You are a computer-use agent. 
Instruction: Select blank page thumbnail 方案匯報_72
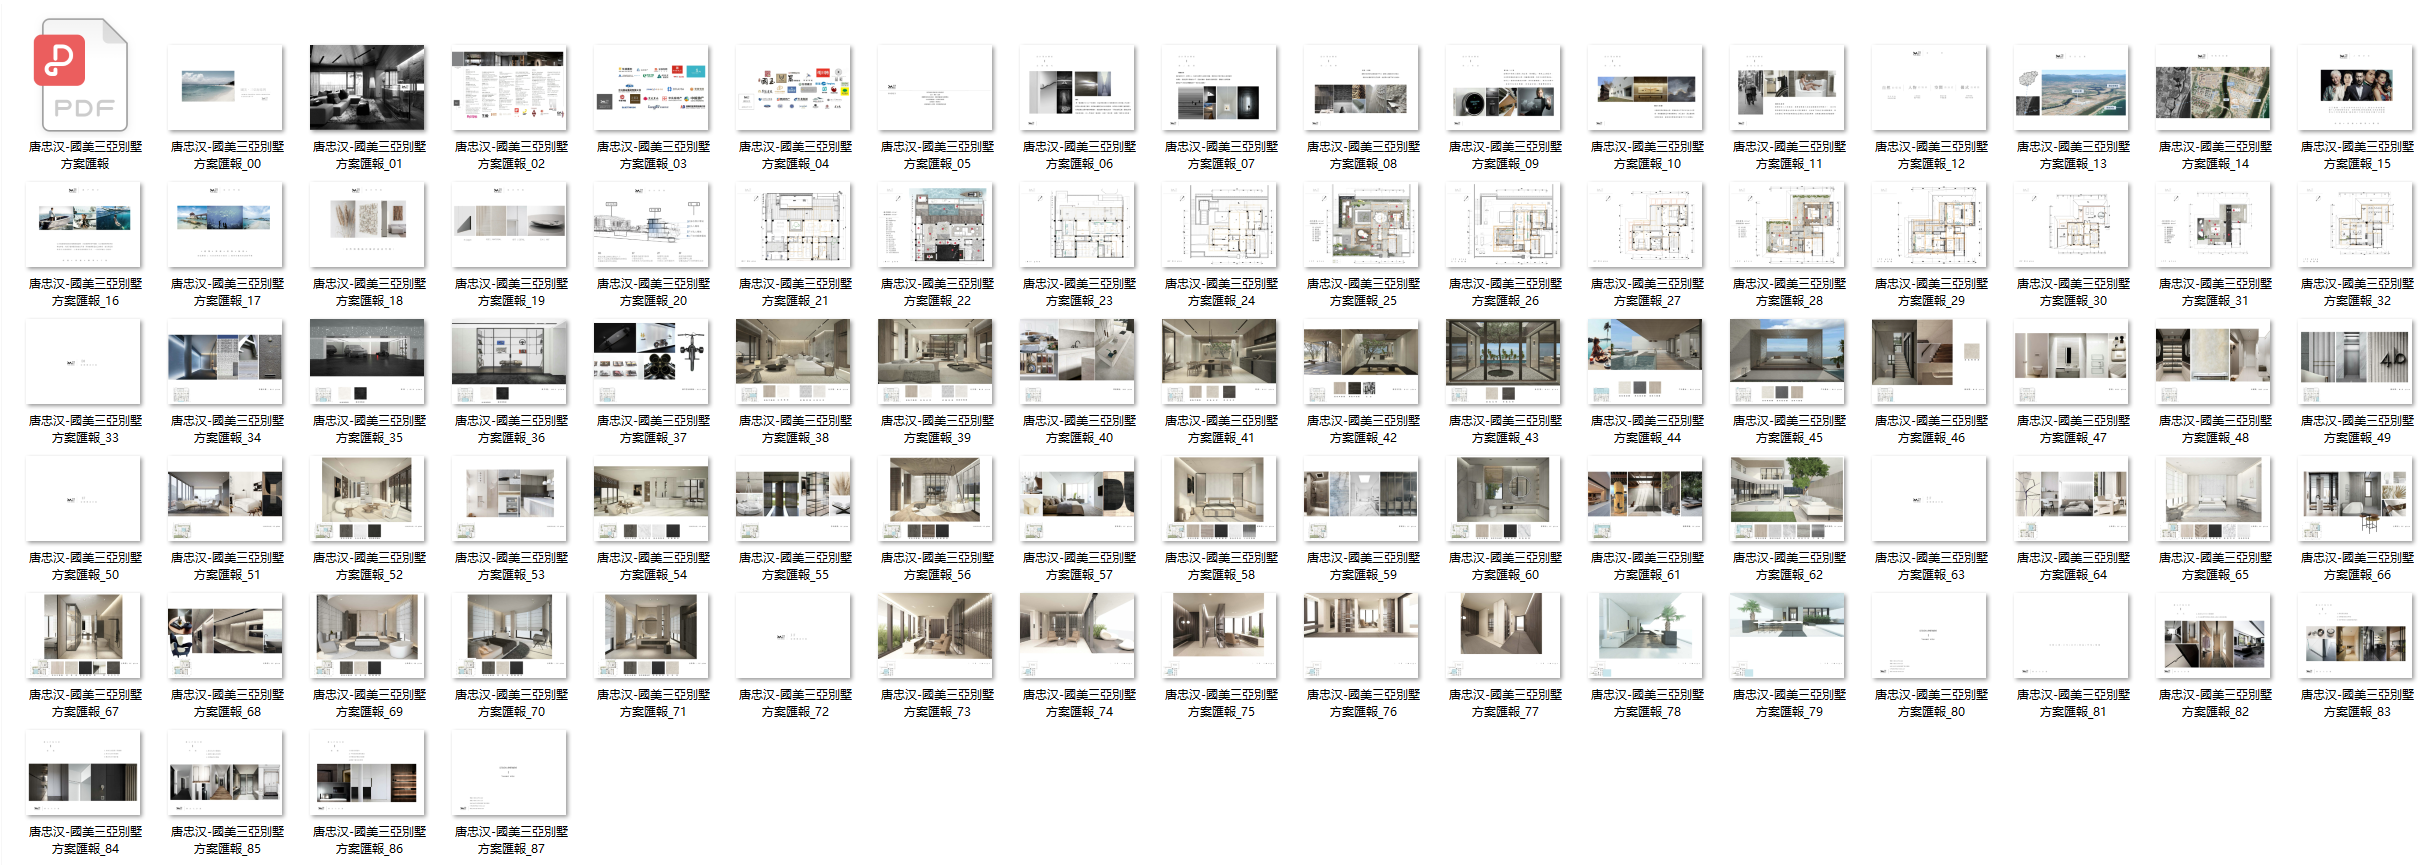tap(793, 636)
